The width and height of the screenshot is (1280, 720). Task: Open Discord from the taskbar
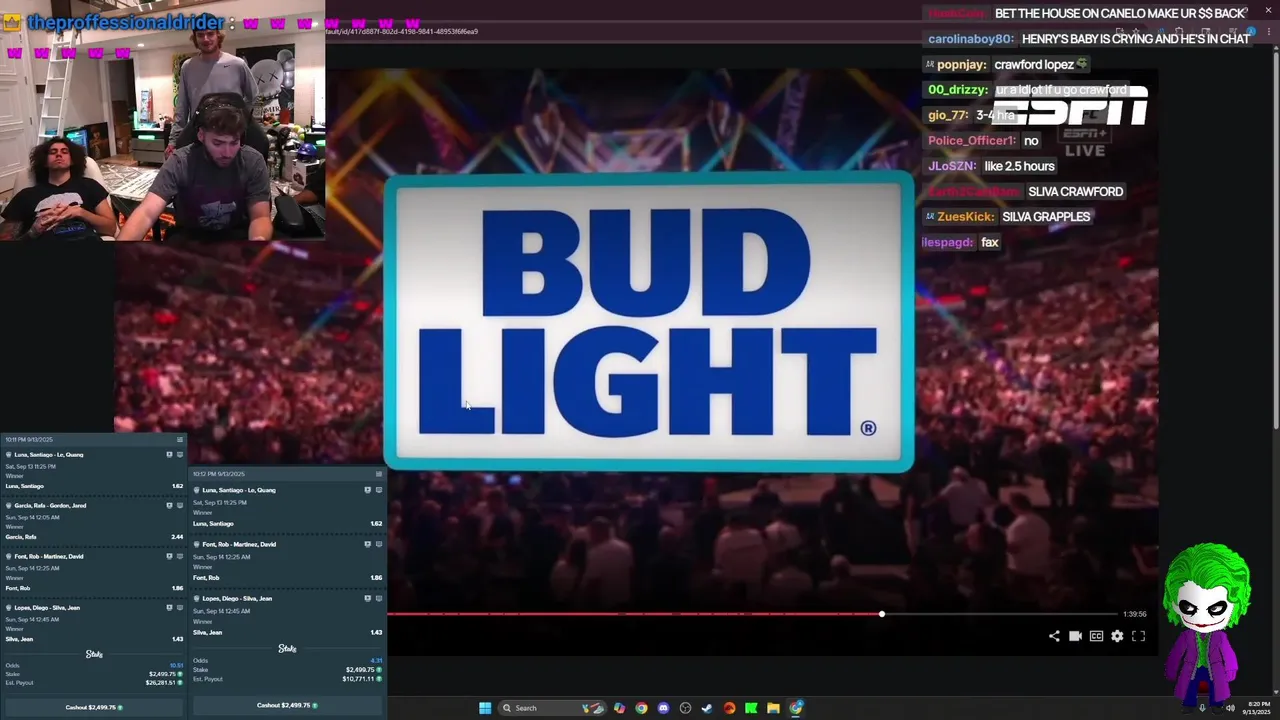[663, 708]
